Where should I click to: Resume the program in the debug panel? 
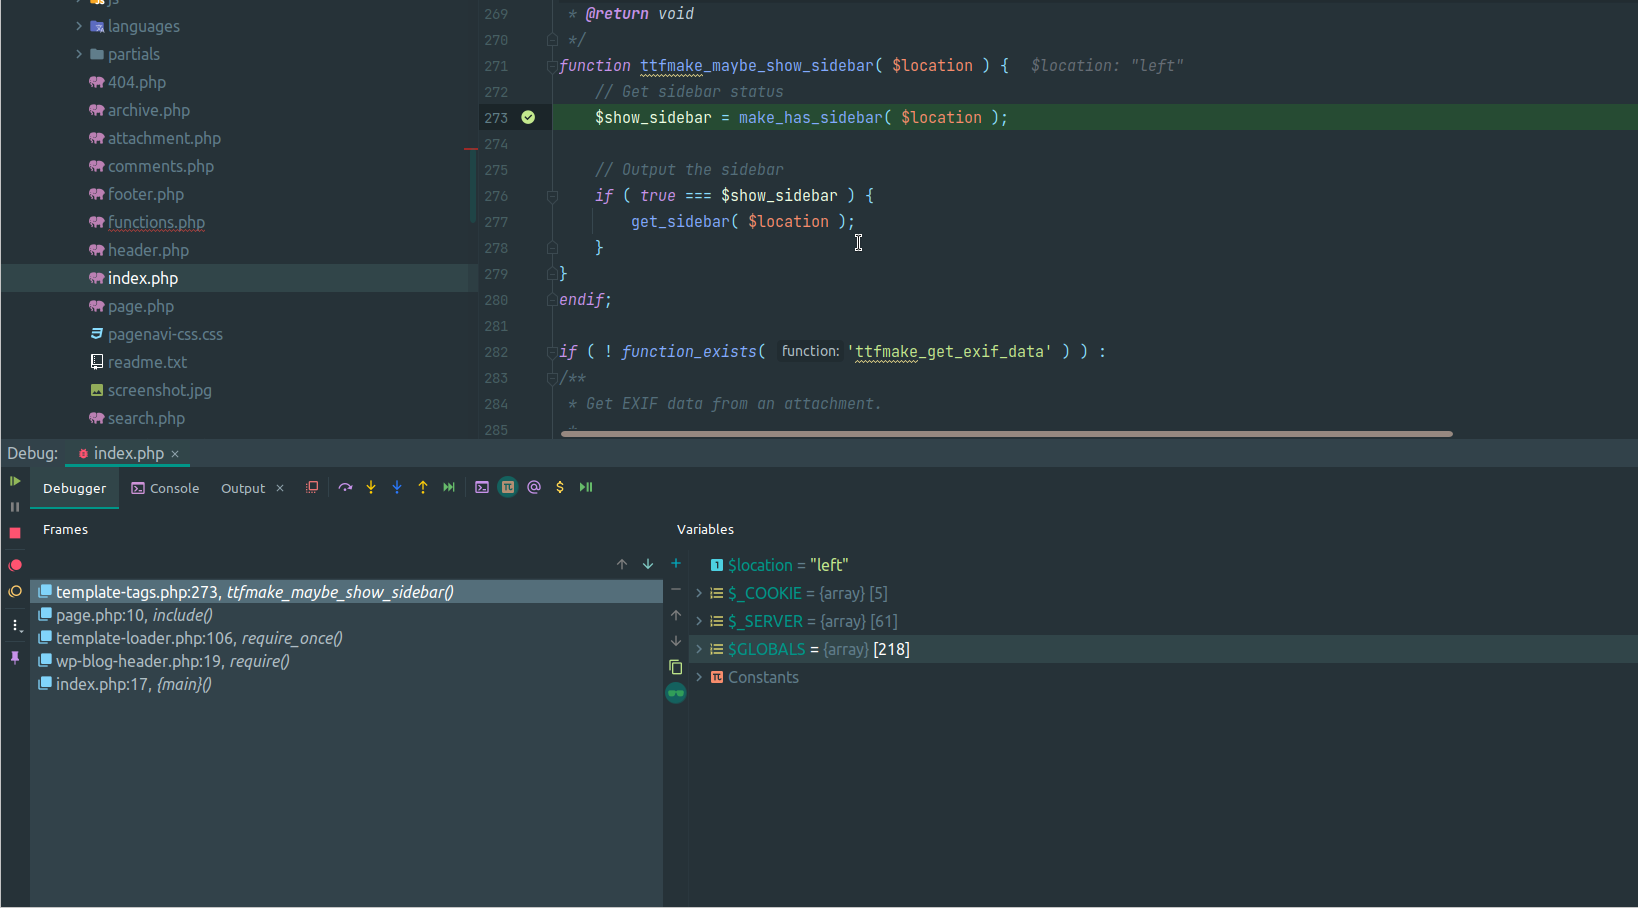click(15, 481)
